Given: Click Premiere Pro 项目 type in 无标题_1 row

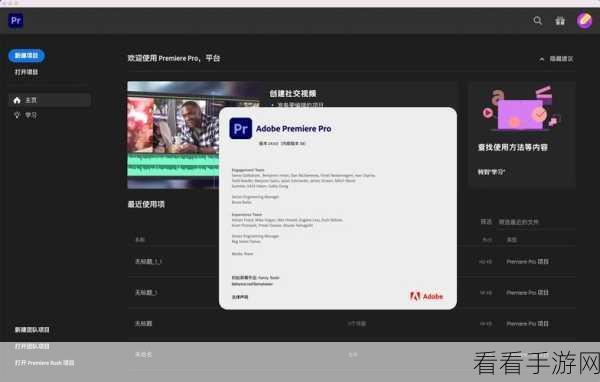Looking at the screenshot, I should [528, 292].
